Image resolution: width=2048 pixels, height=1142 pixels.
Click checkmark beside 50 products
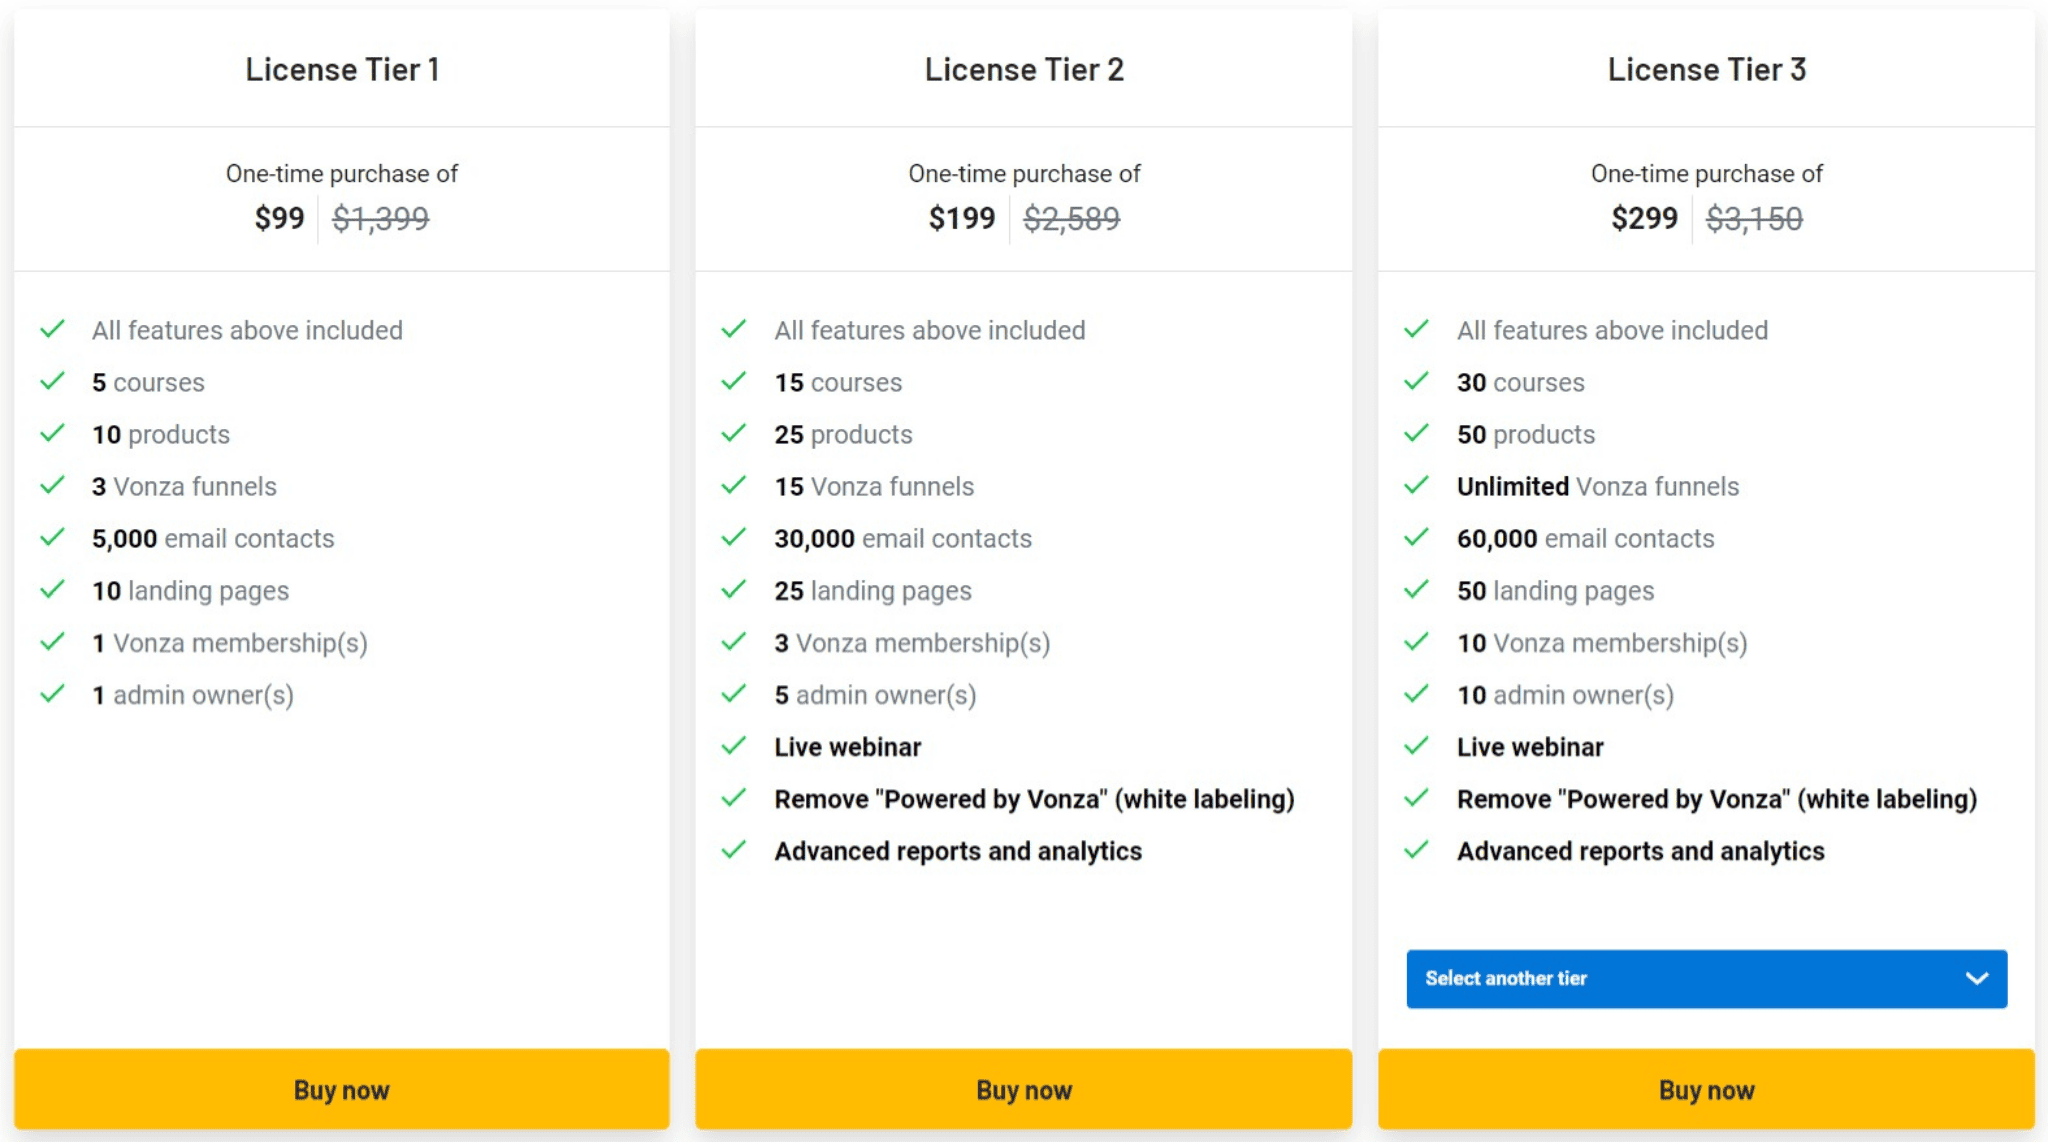pos(1416,433)
